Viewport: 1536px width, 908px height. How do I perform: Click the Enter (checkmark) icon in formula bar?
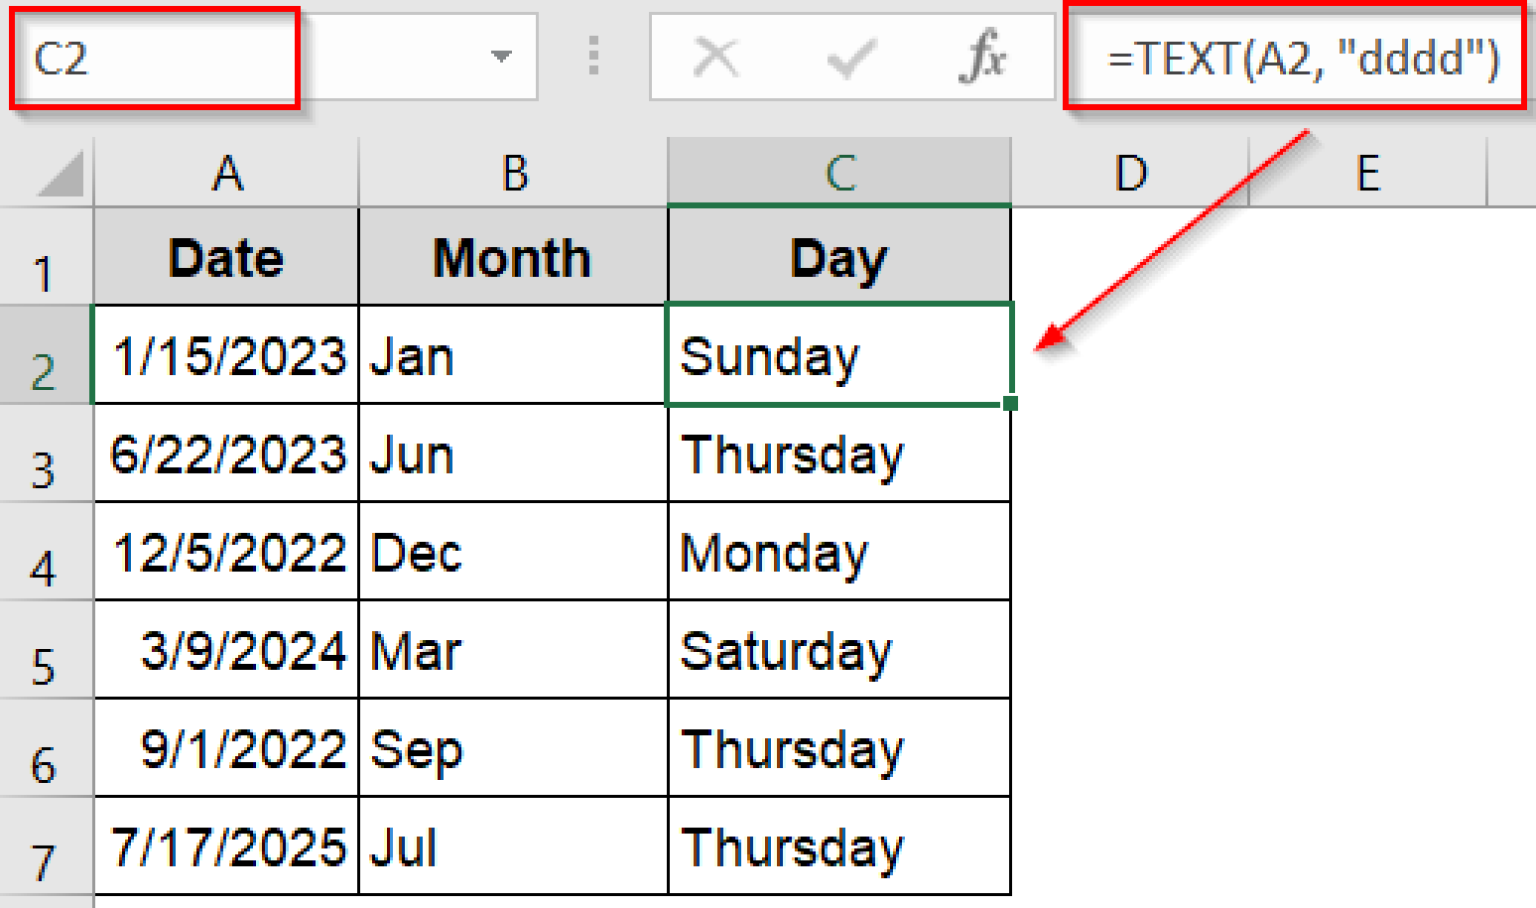click(849, 57)
